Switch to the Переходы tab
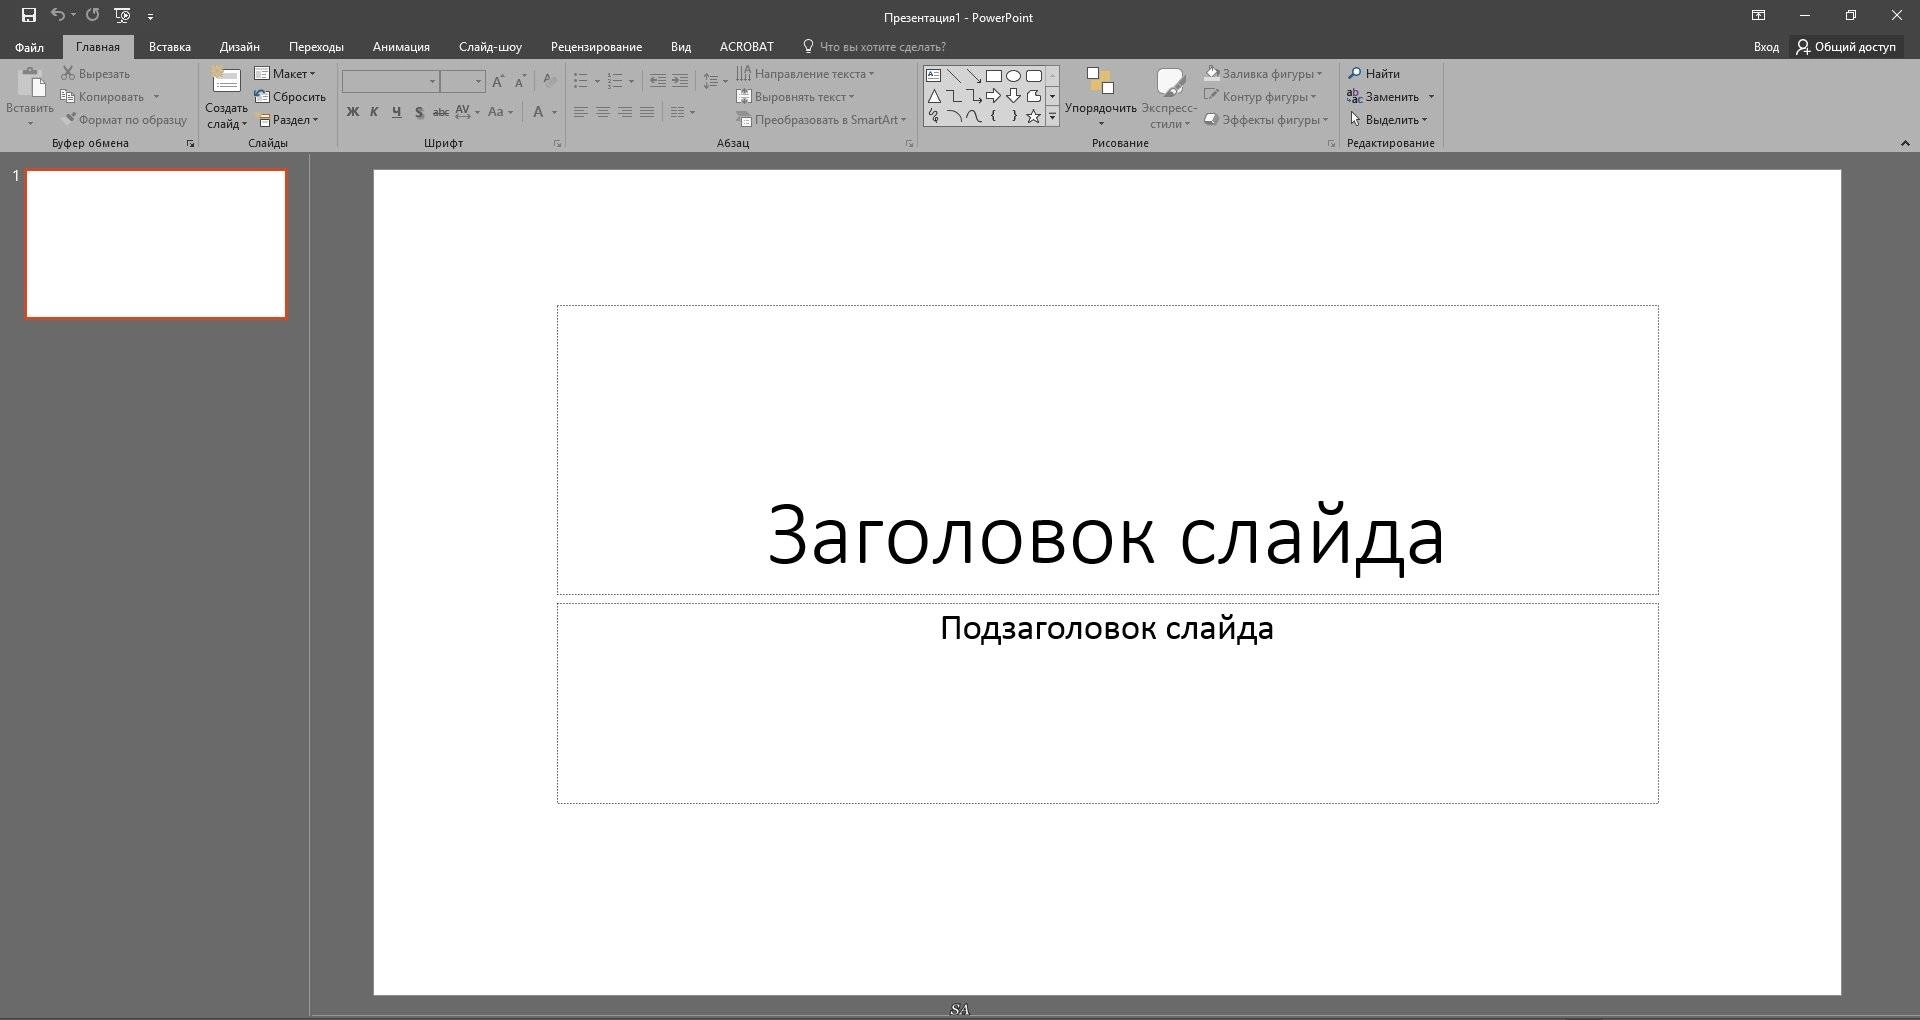The width and height of the screenshot is (1920, 1020). coord(316,47)
